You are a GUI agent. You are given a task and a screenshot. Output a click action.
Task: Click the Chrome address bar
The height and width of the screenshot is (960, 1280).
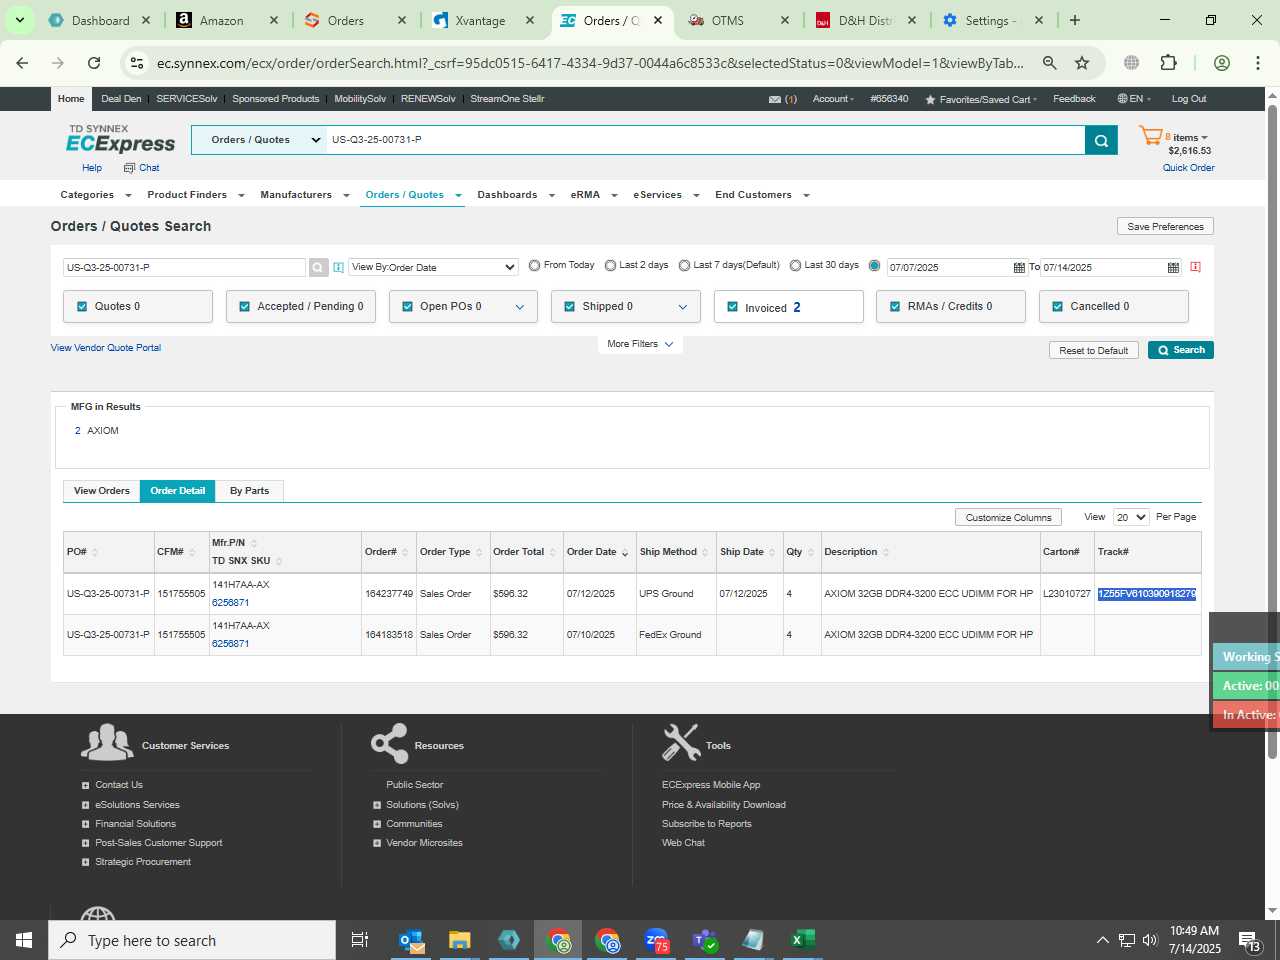coord(590,63)
